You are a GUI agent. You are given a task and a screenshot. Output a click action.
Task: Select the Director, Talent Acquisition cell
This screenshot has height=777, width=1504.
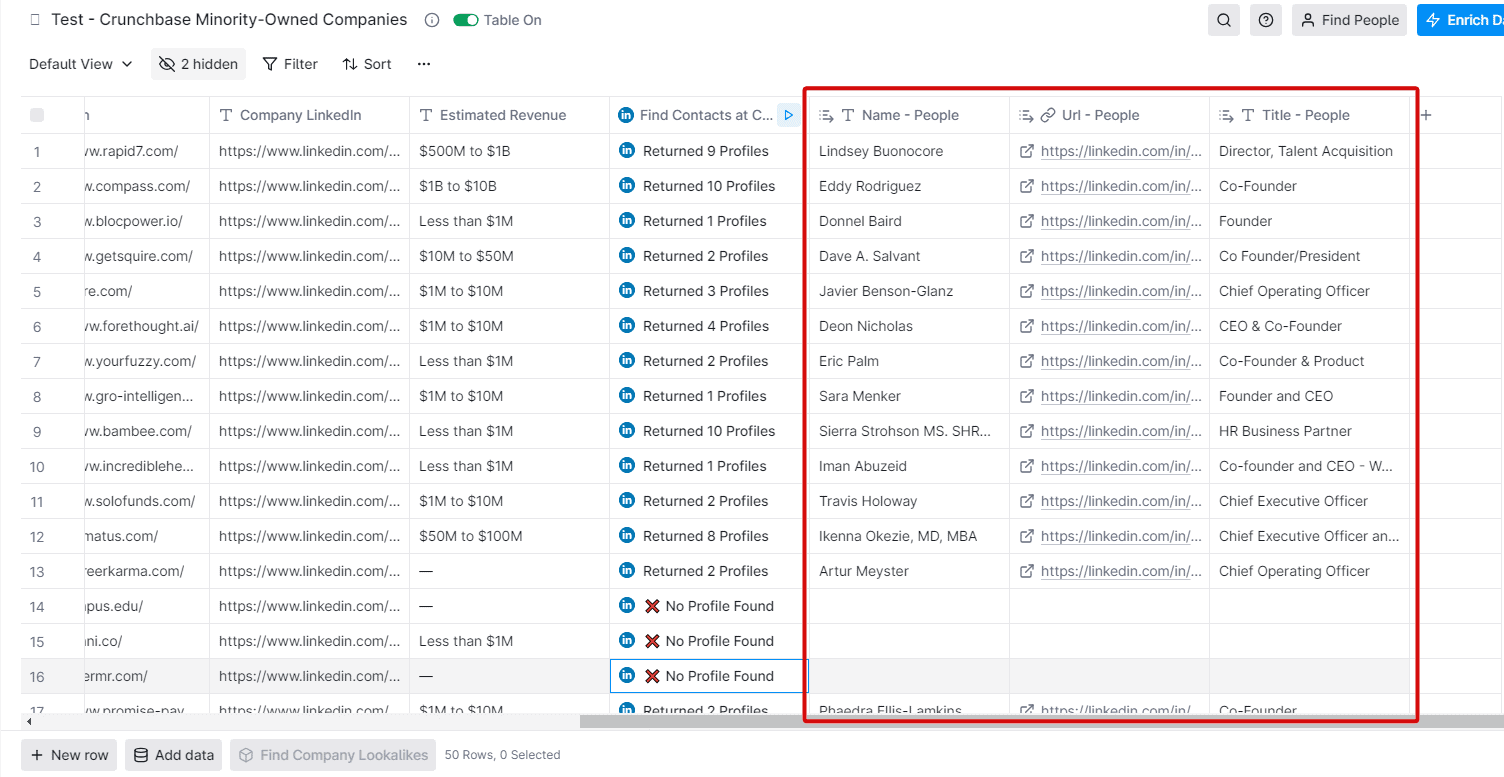tap(1310, 151)
